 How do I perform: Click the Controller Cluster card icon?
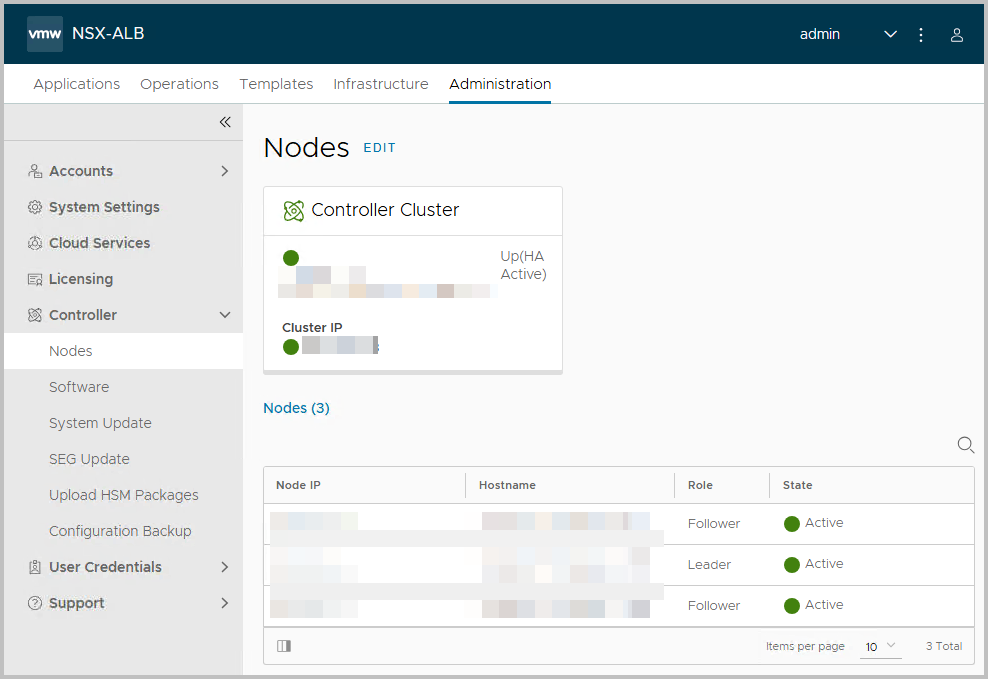294,211
